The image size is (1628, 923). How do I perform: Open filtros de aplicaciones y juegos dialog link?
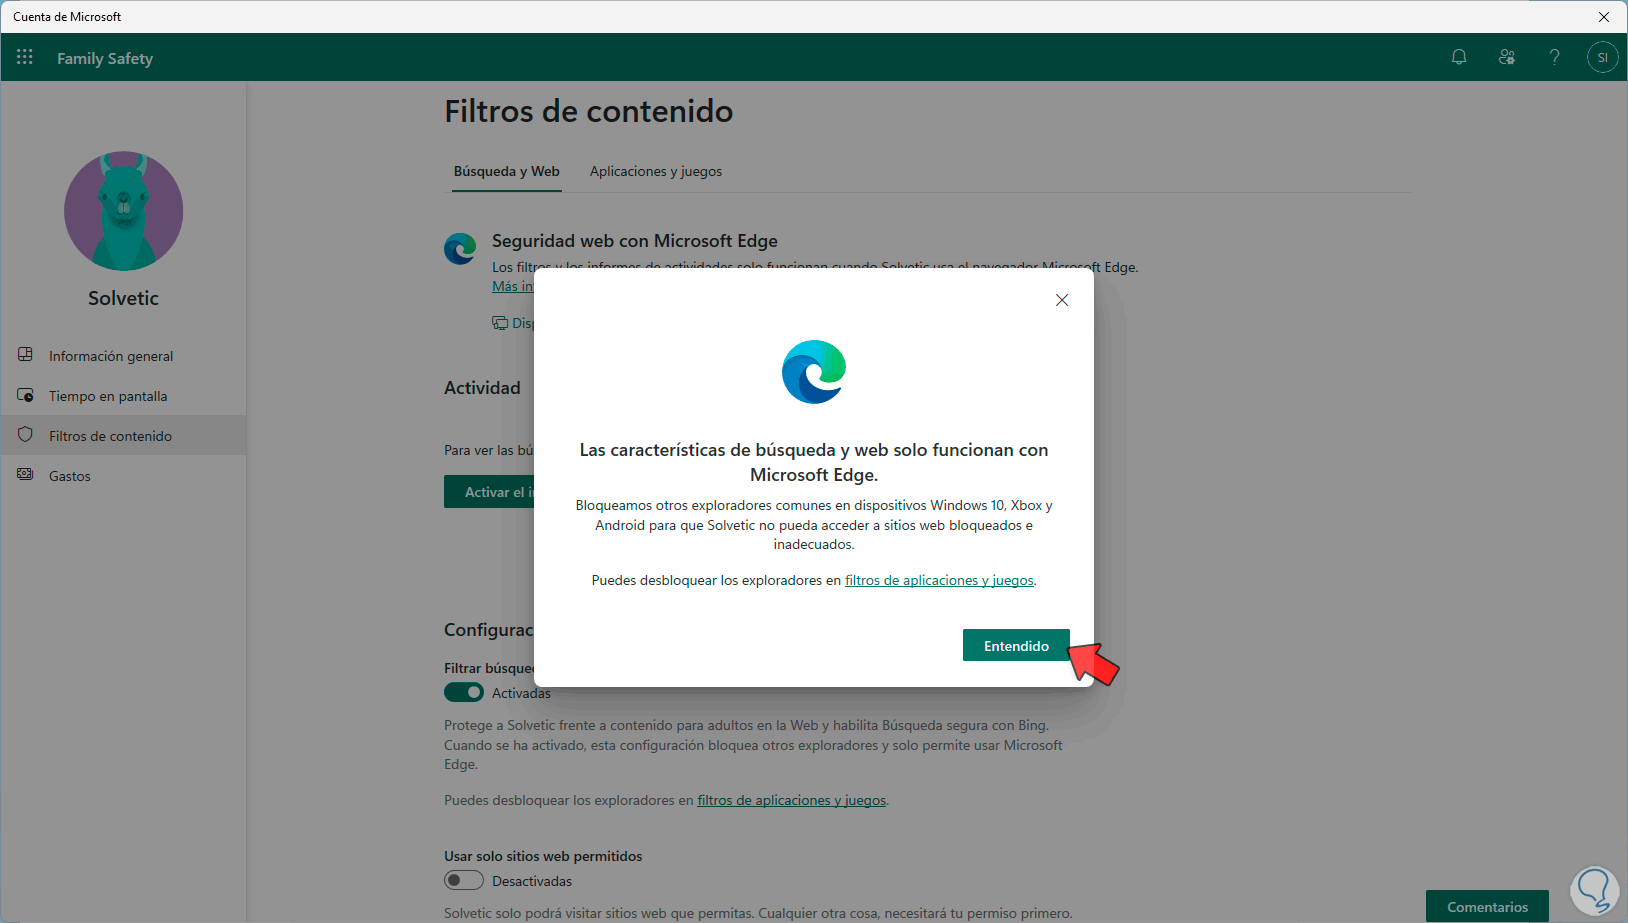[x=939, y=580]
